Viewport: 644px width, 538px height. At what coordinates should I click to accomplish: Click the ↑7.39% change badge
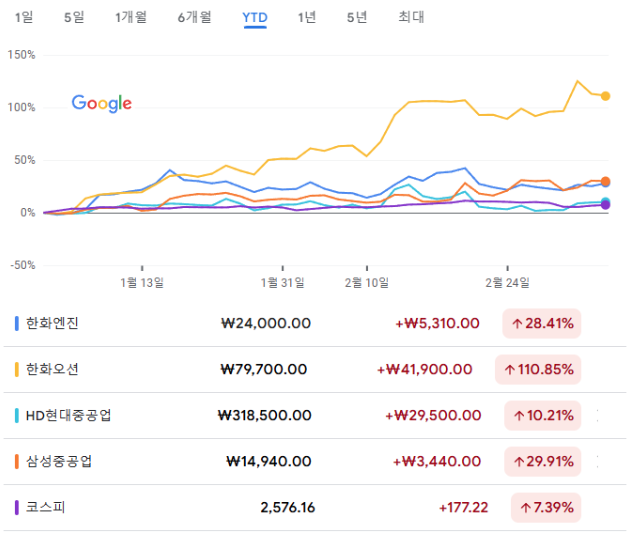click(x=546, y=508)
